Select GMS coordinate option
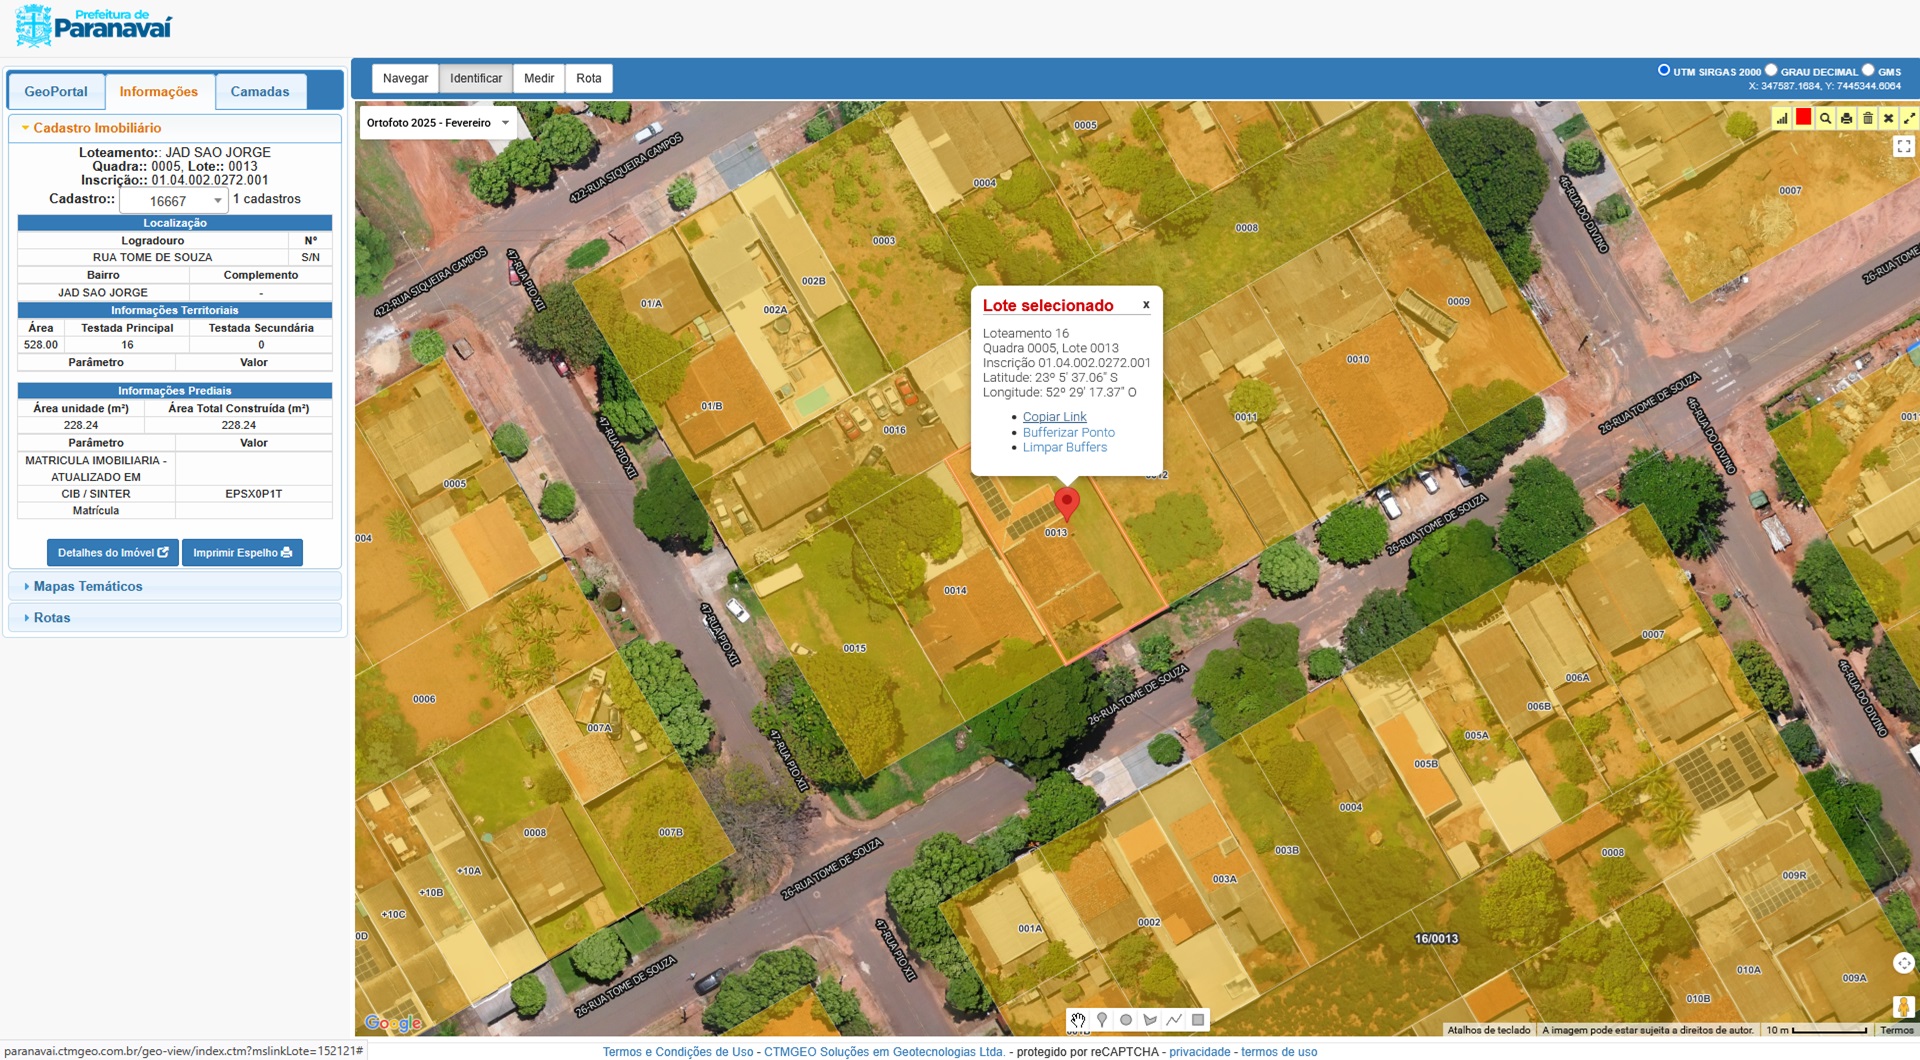1920x1060 pixels. [1868, 70]
